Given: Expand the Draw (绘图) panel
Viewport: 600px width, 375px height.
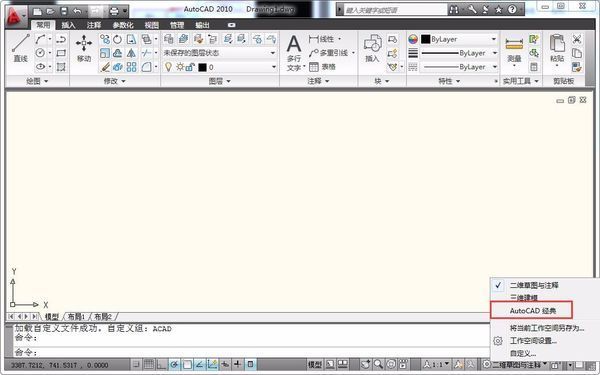Looking at the screenshot, I should tap(37, 81).
